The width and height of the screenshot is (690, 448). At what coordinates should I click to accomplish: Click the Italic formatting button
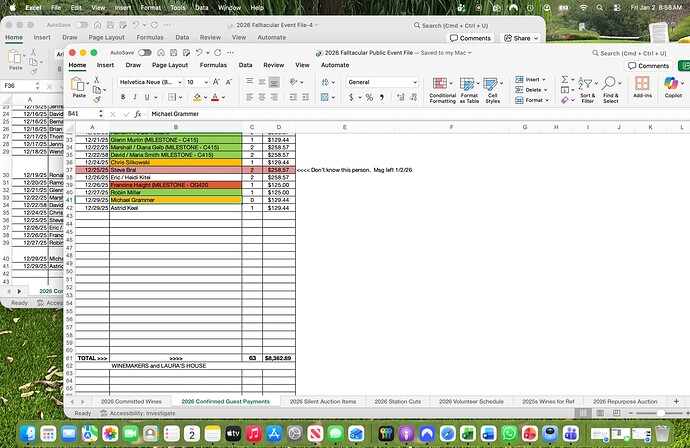click(135, 97)
